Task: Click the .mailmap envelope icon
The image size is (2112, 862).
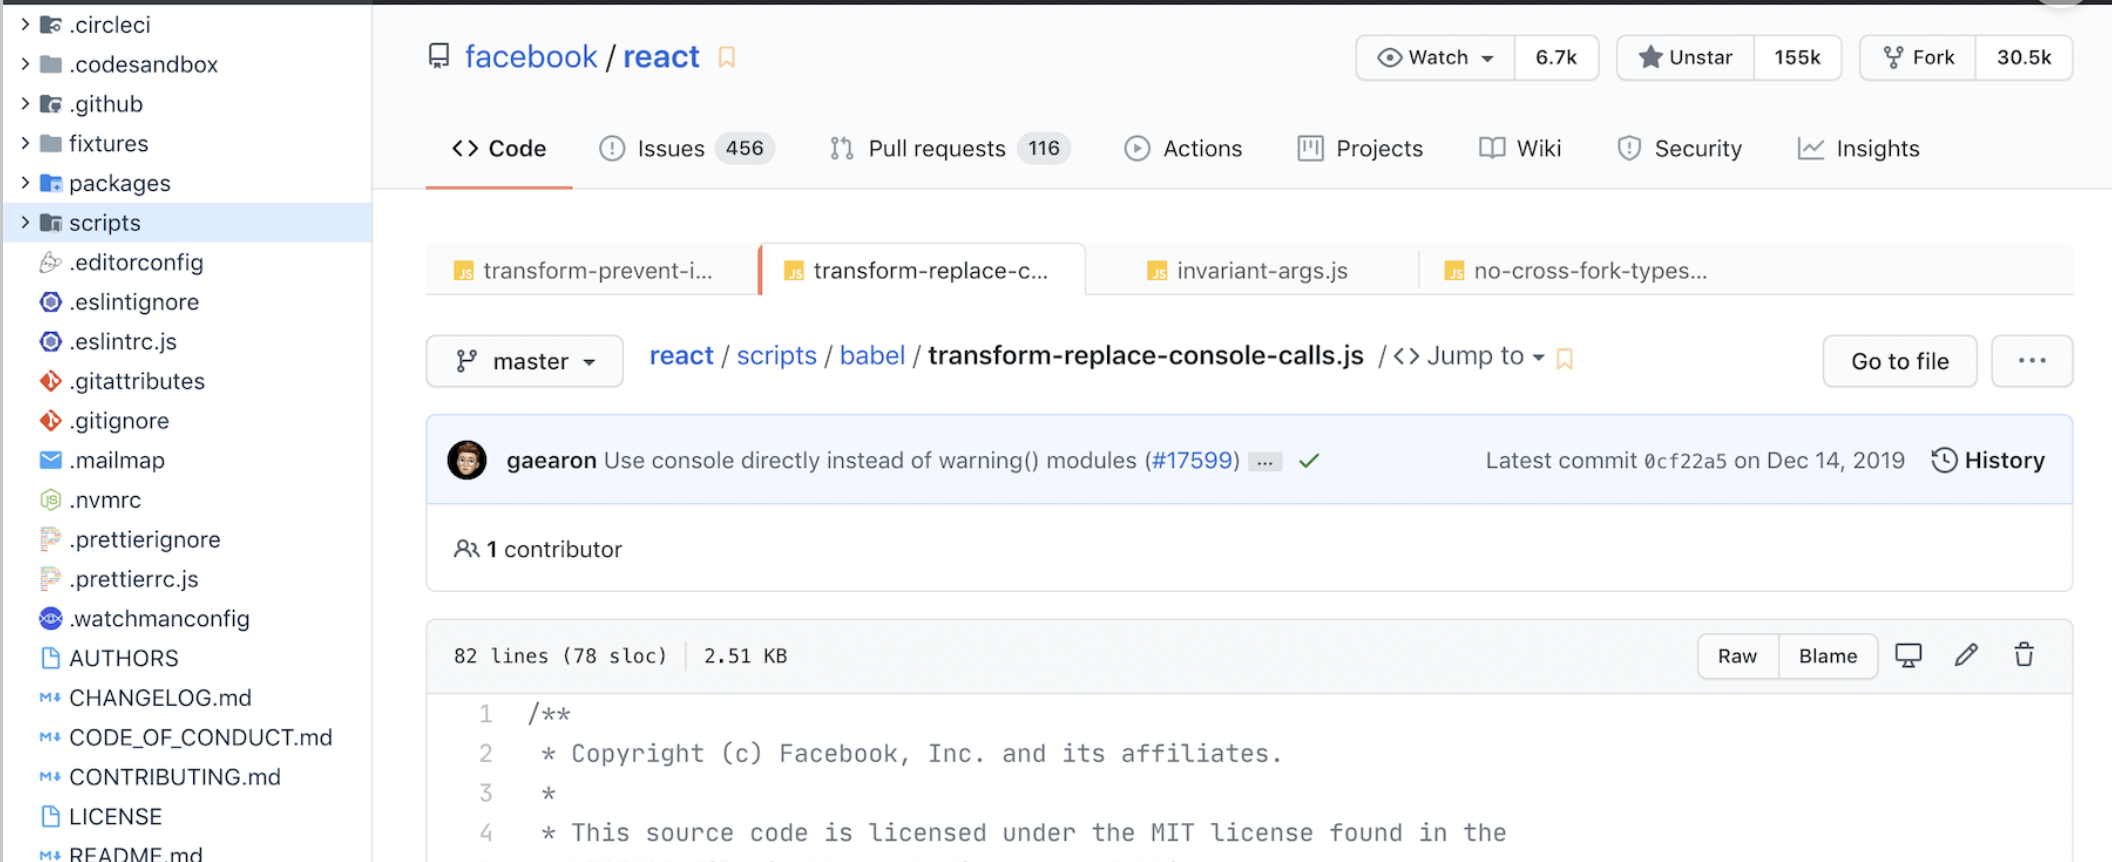Action: 50,460
